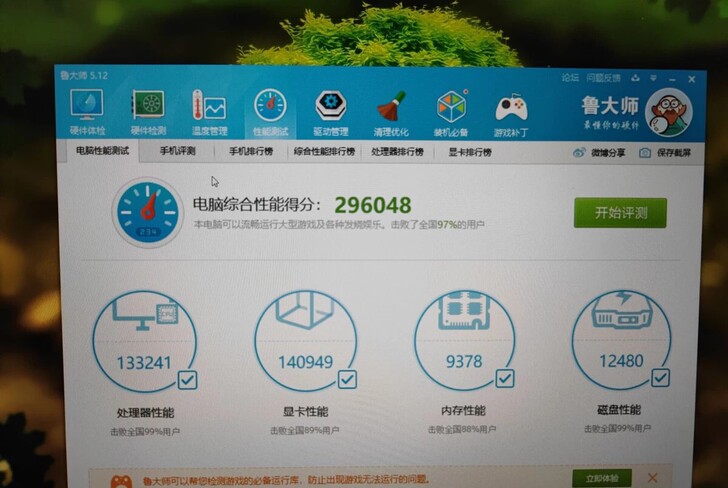Click the processor score 133241
This screenshot has height=488, width=728.
click(144, 363)
